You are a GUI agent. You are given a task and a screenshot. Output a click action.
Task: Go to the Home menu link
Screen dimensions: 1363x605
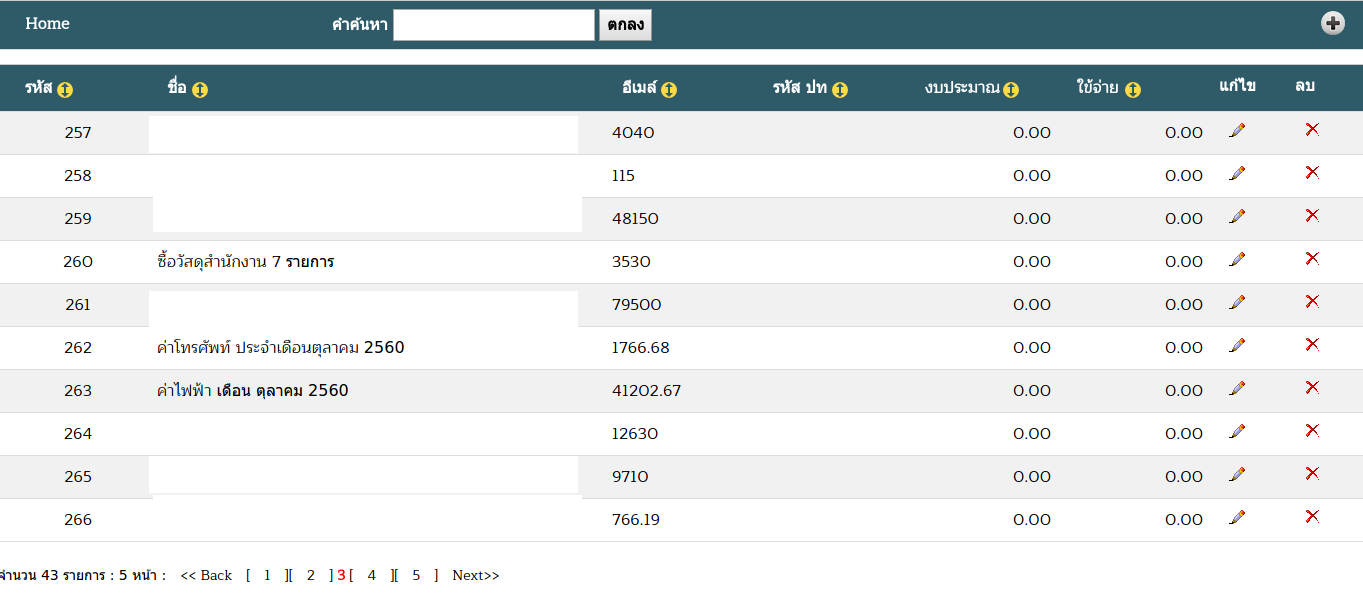(47, 24)
